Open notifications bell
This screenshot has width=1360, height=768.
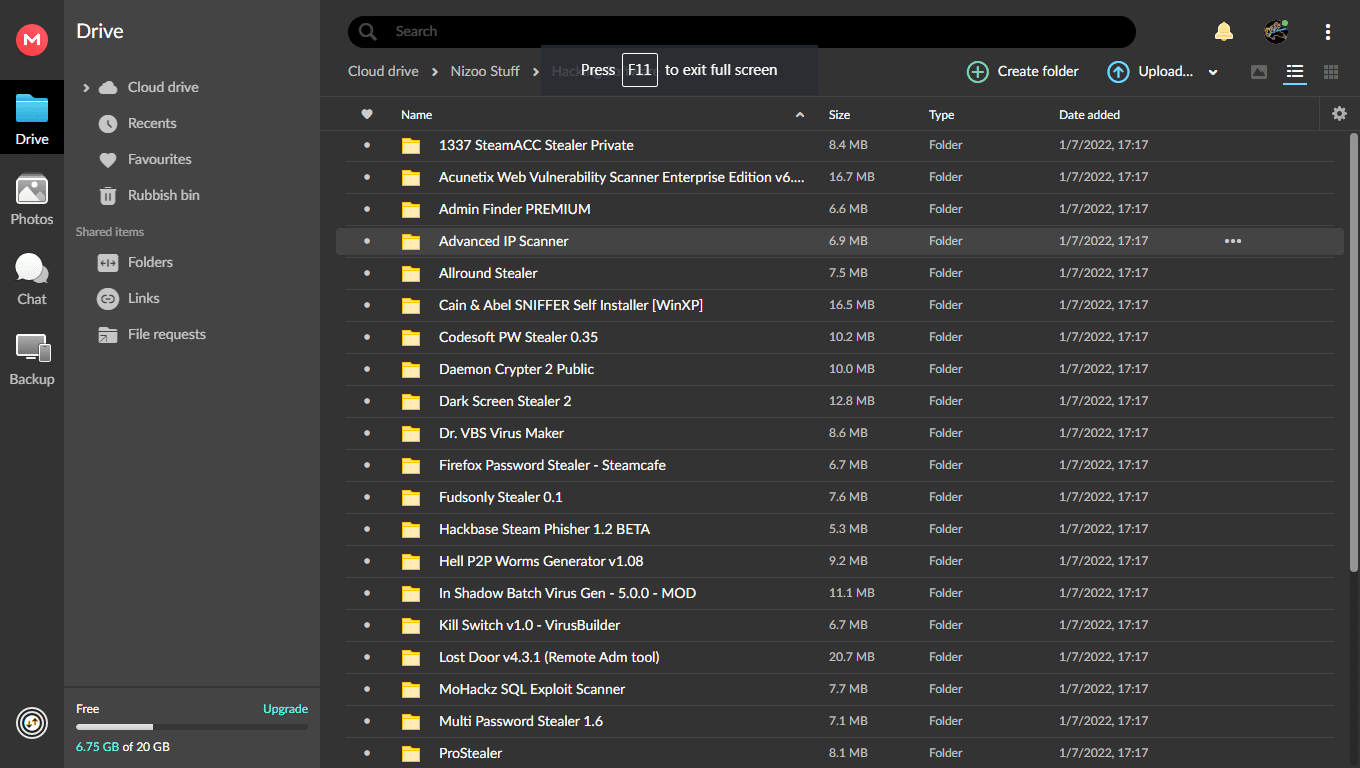pyautogui.click(x=1224, y=32)
